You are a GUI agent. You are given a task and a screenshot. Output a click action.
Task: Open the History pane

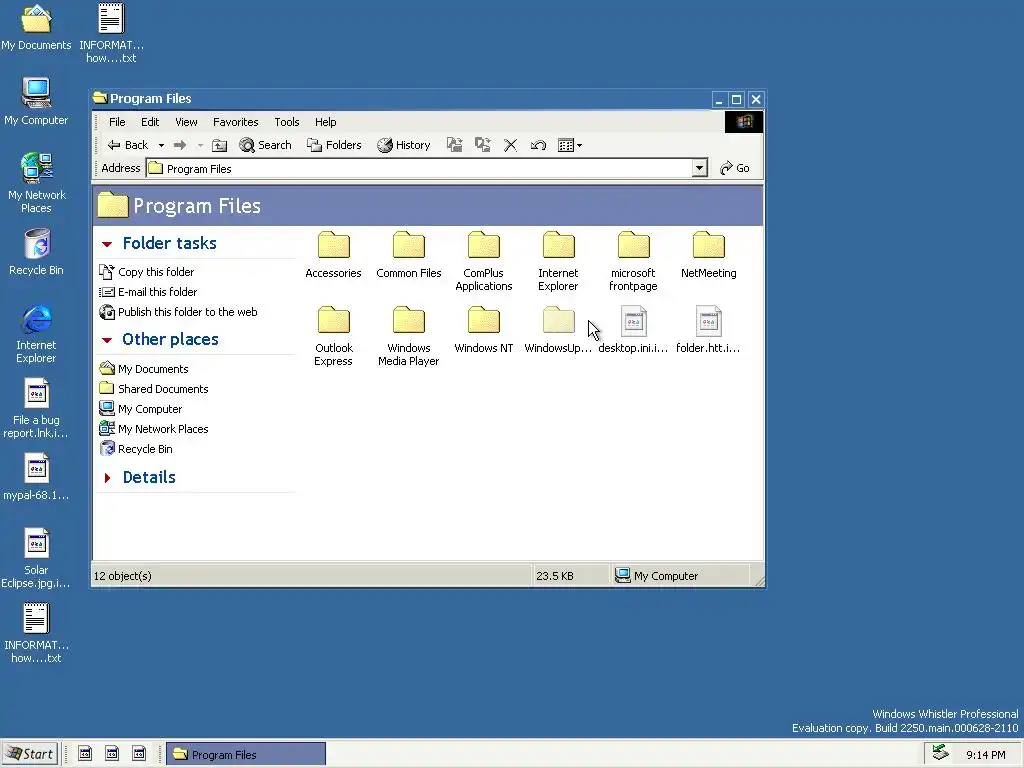[404, 145]
